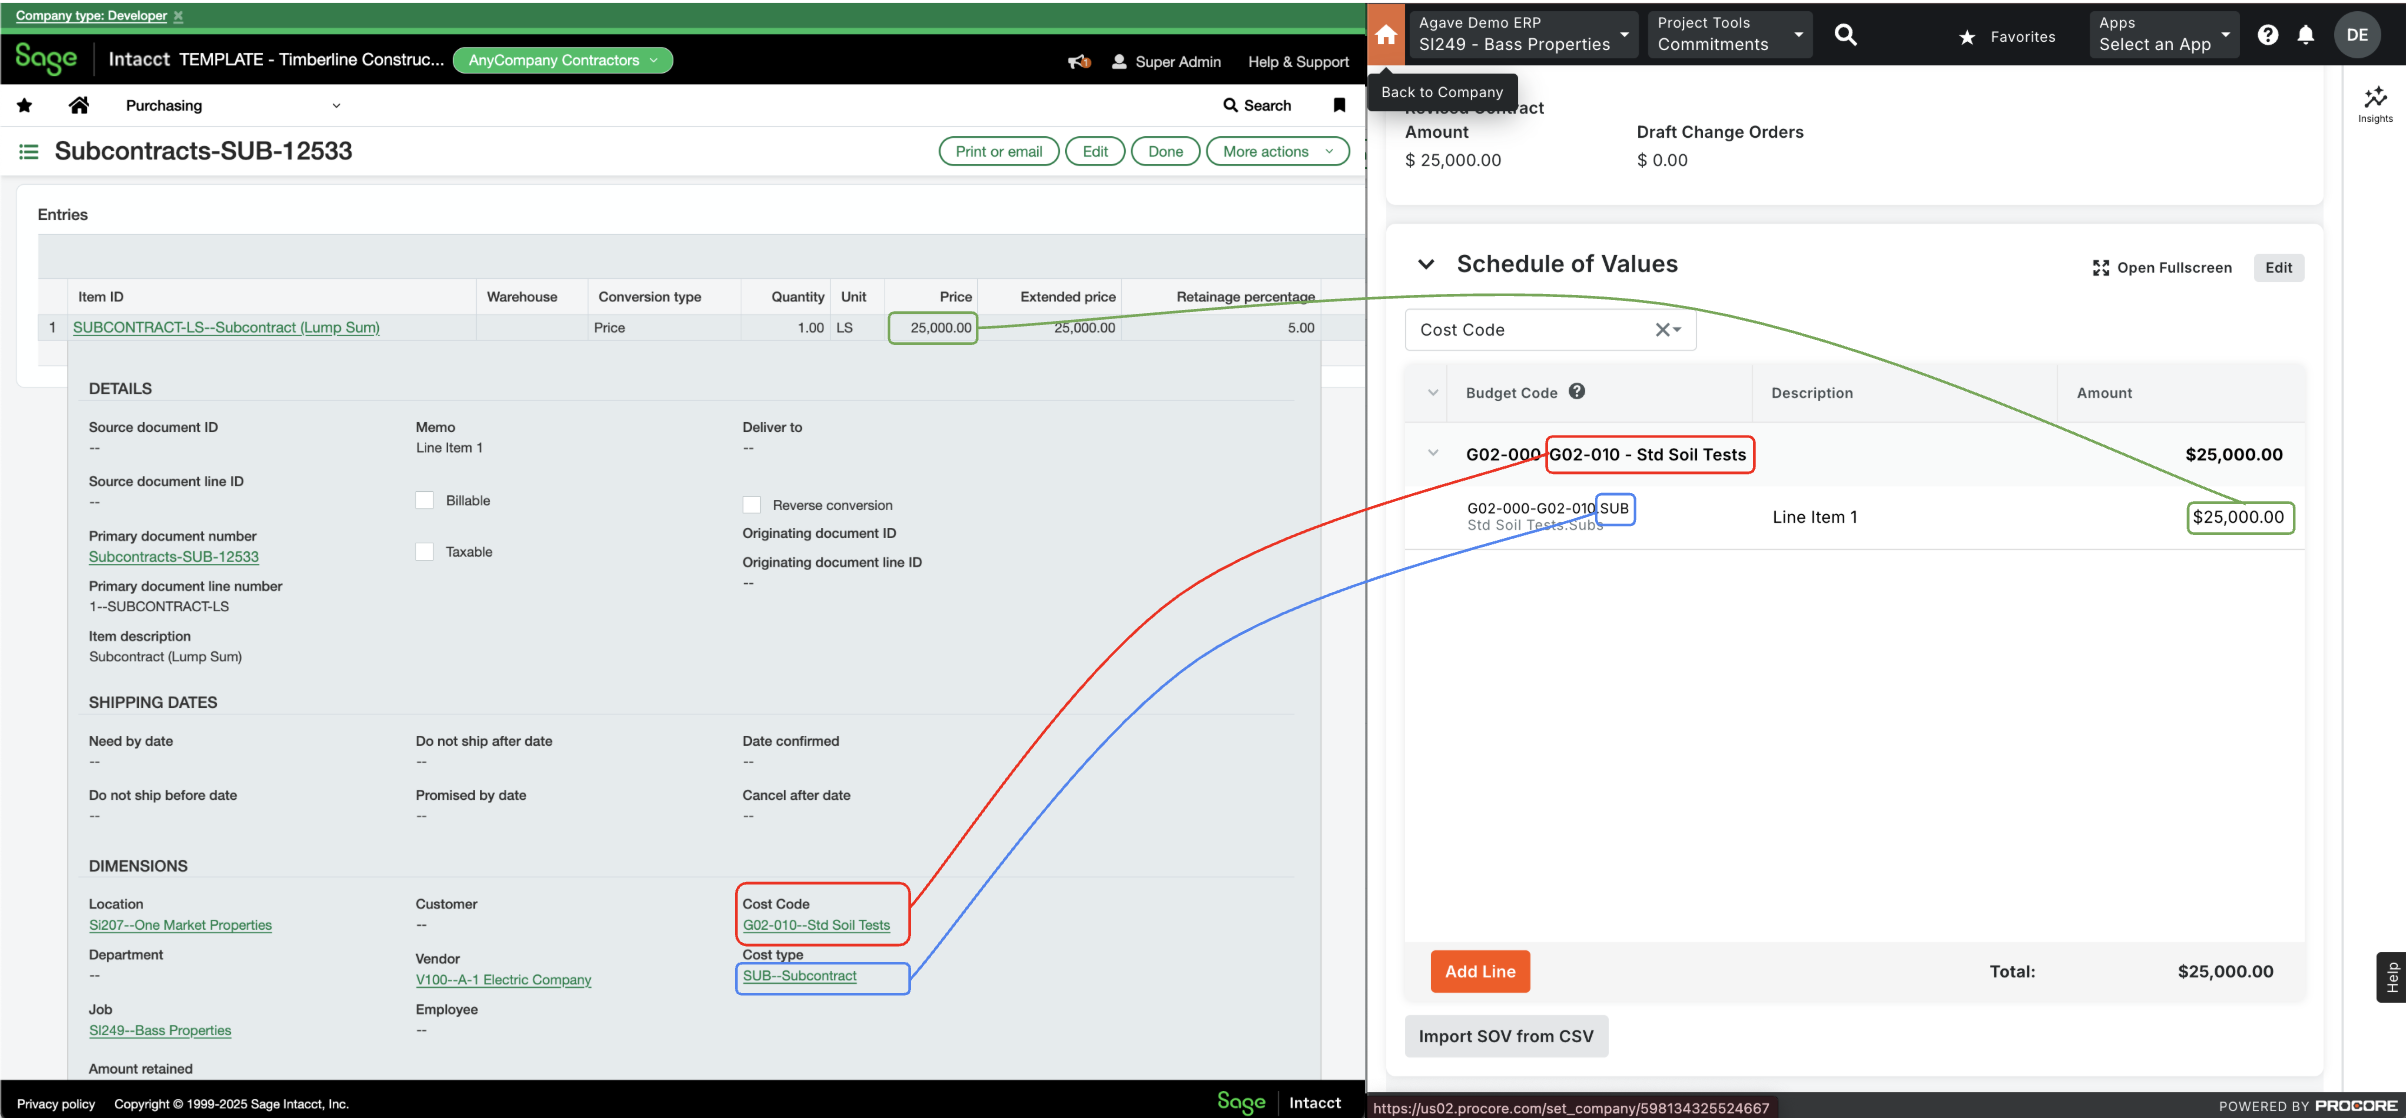Click the notification bell icon

click(x=2305, y=34)
